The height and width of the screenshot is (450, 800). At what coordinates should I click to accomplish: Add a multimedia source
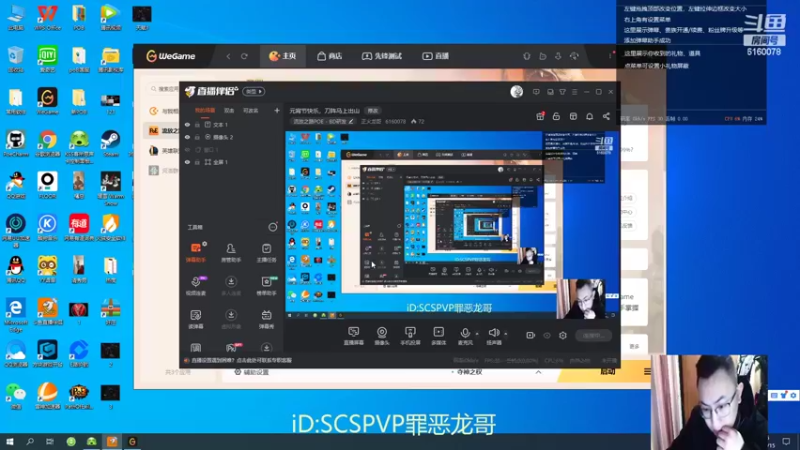click(438, 336)
